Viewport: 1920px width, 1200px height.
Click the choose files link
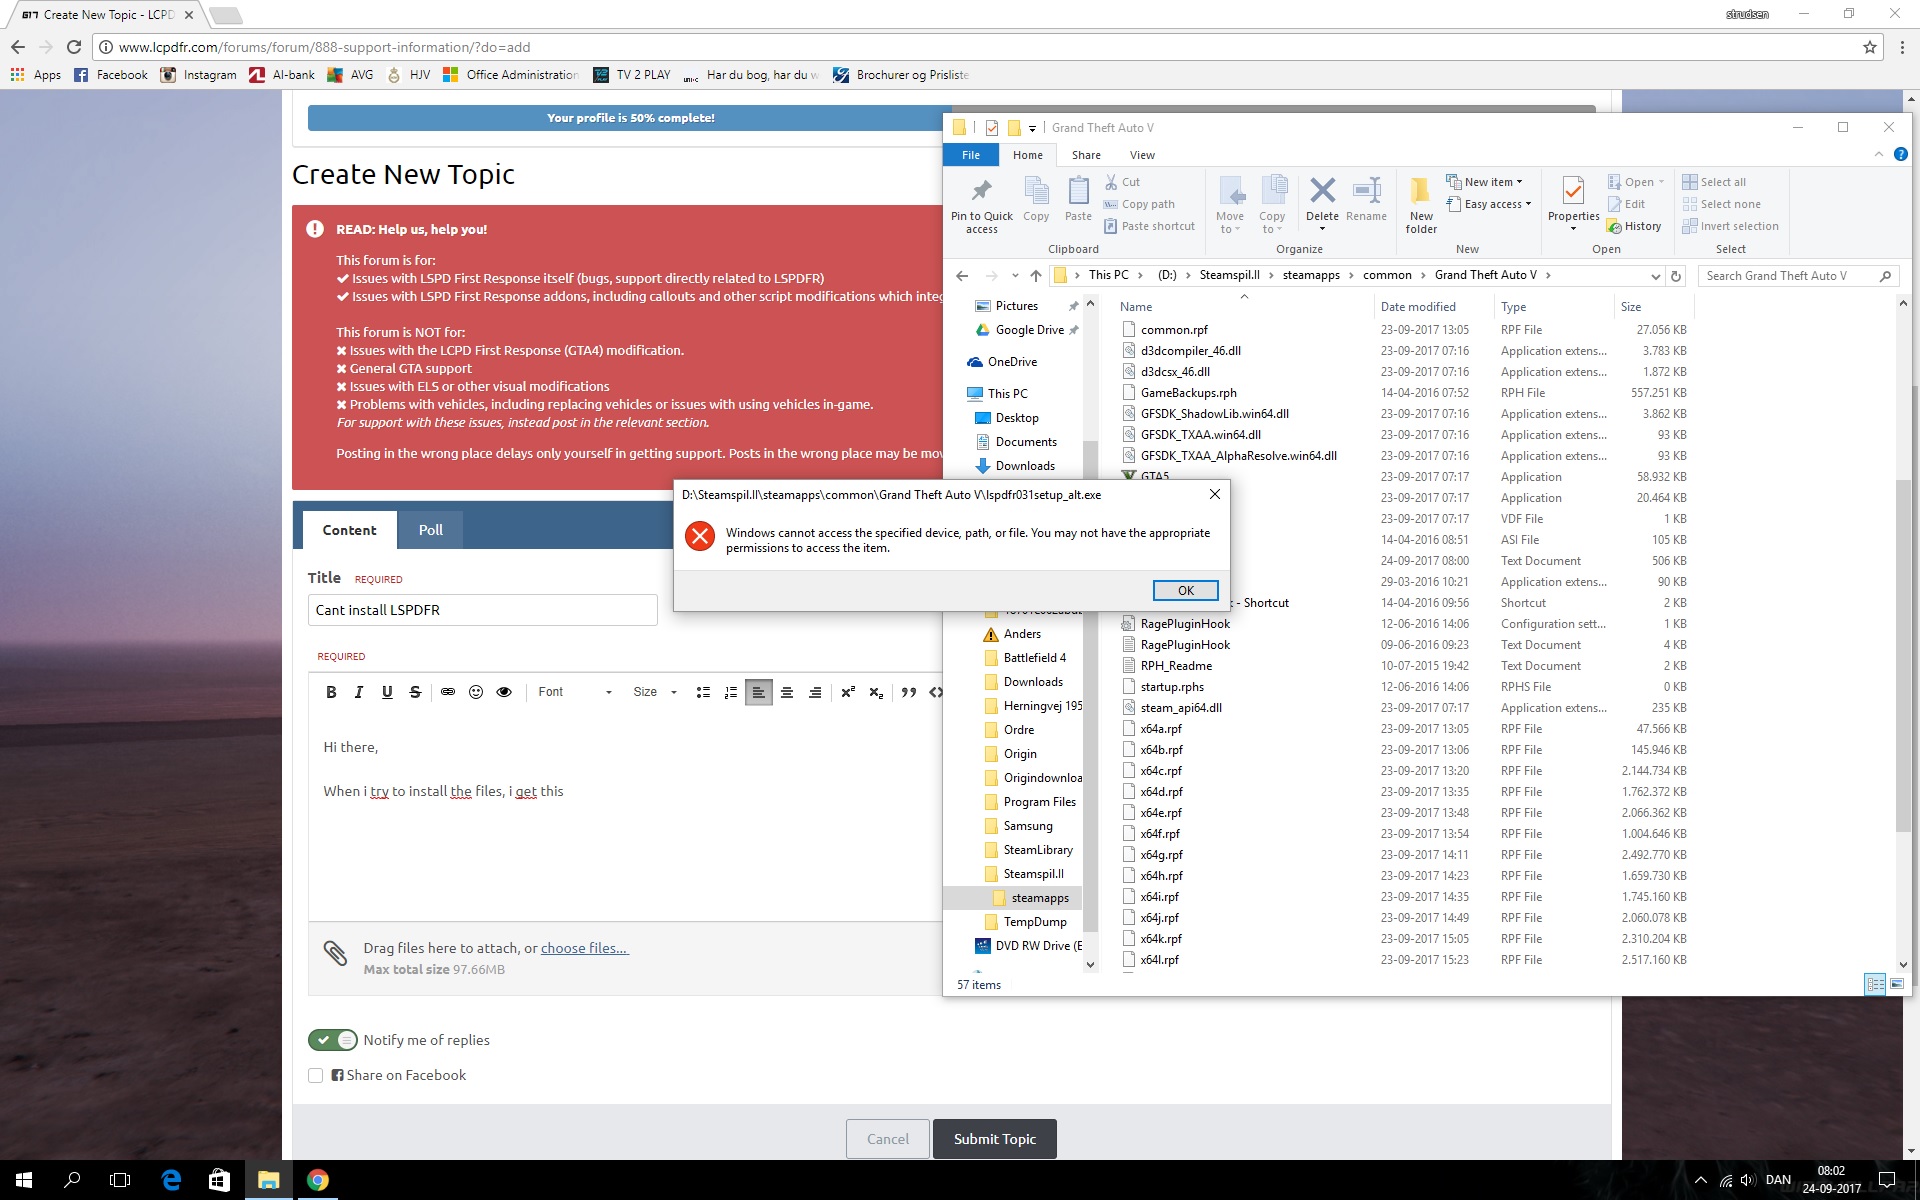tap(584, 948)
